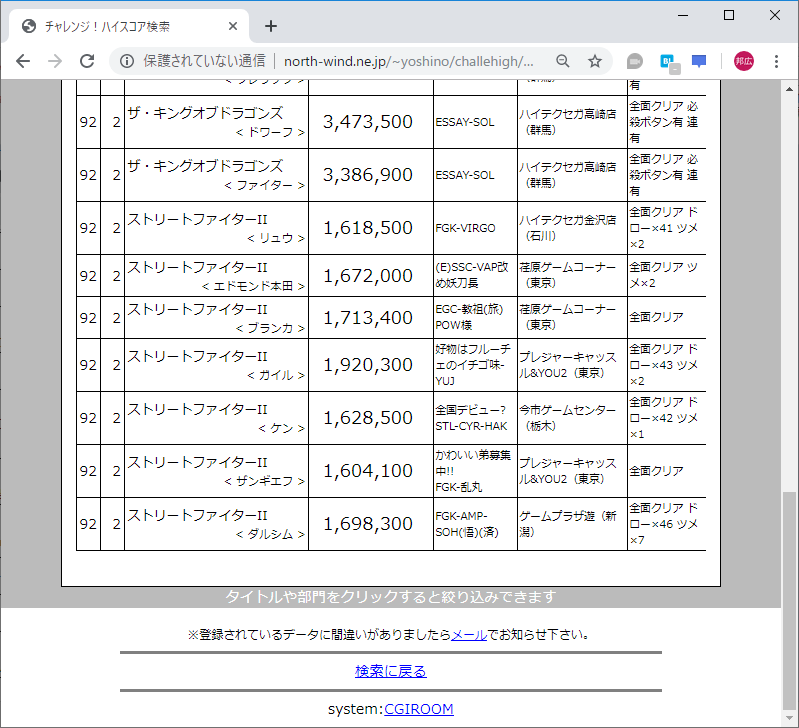The width and height of the screenshot is (799, 728).
Task: Click the player name EGC-教祖(旅) POW様
Action: 469,317
